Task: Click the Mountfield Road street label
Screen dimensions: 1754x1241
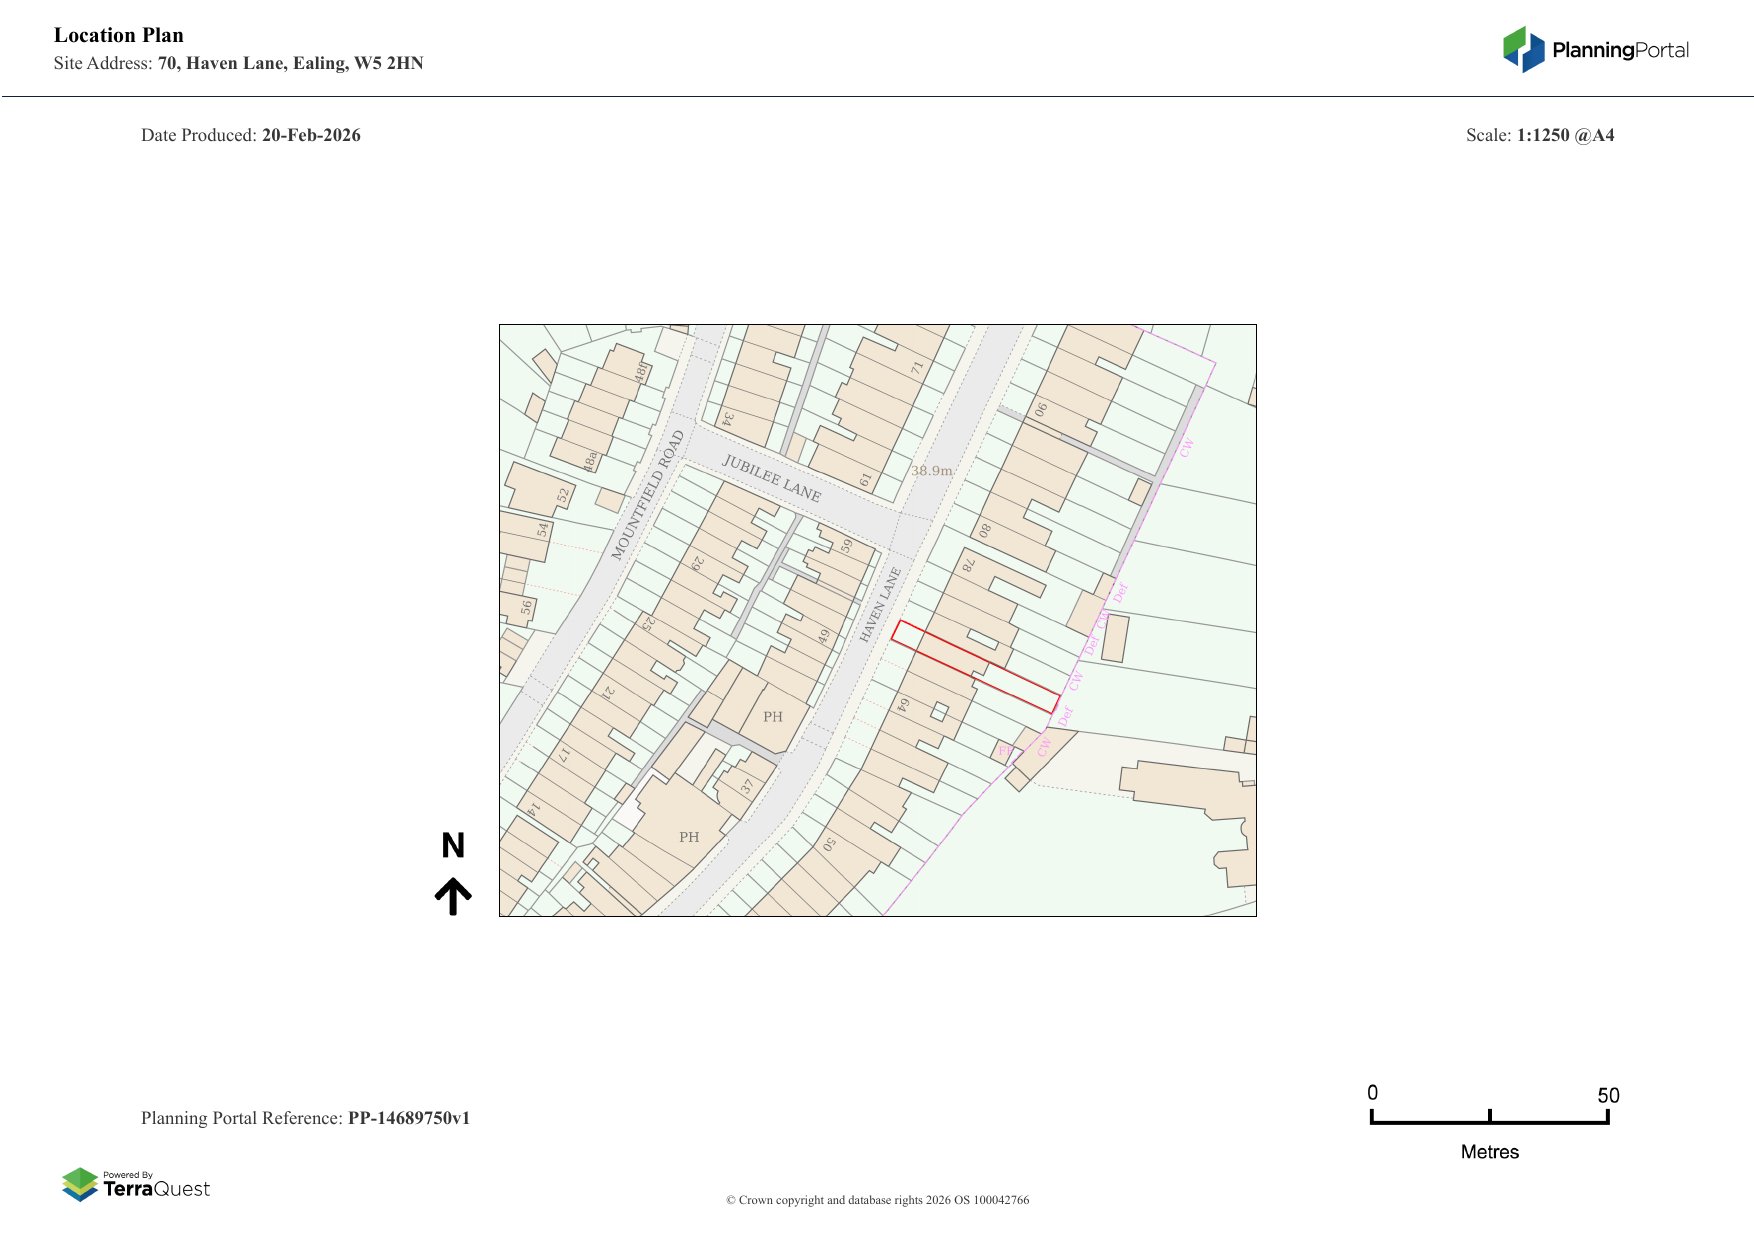Action: 648,495
